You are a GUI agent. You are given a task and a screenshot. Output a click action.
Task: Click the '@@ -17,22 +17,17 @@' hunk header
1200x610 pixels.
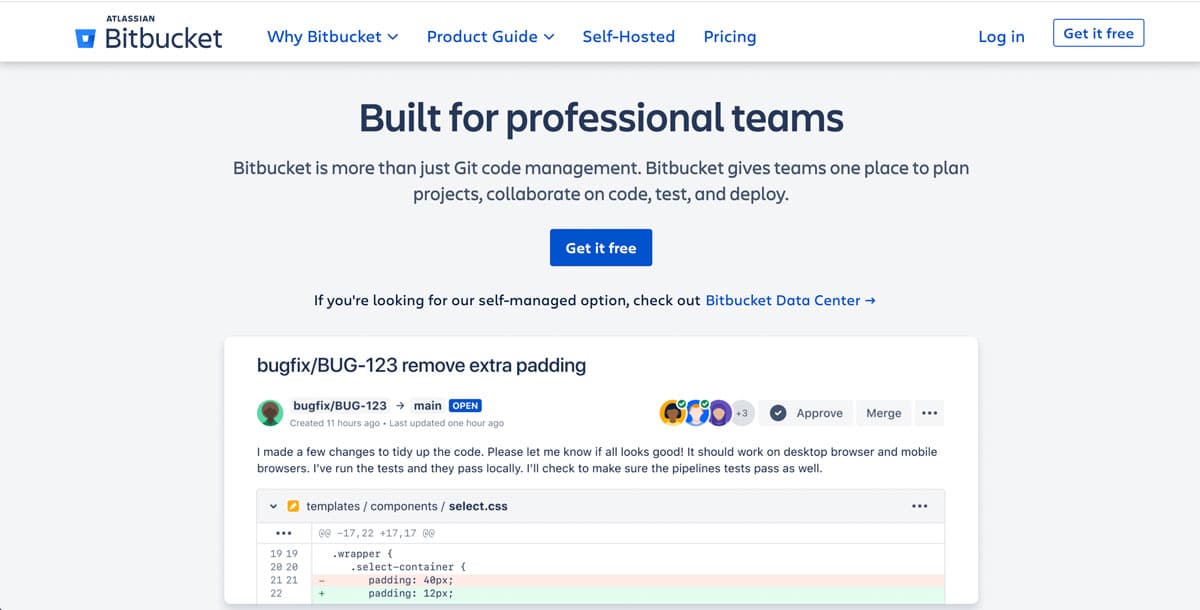tap(376, 534)
